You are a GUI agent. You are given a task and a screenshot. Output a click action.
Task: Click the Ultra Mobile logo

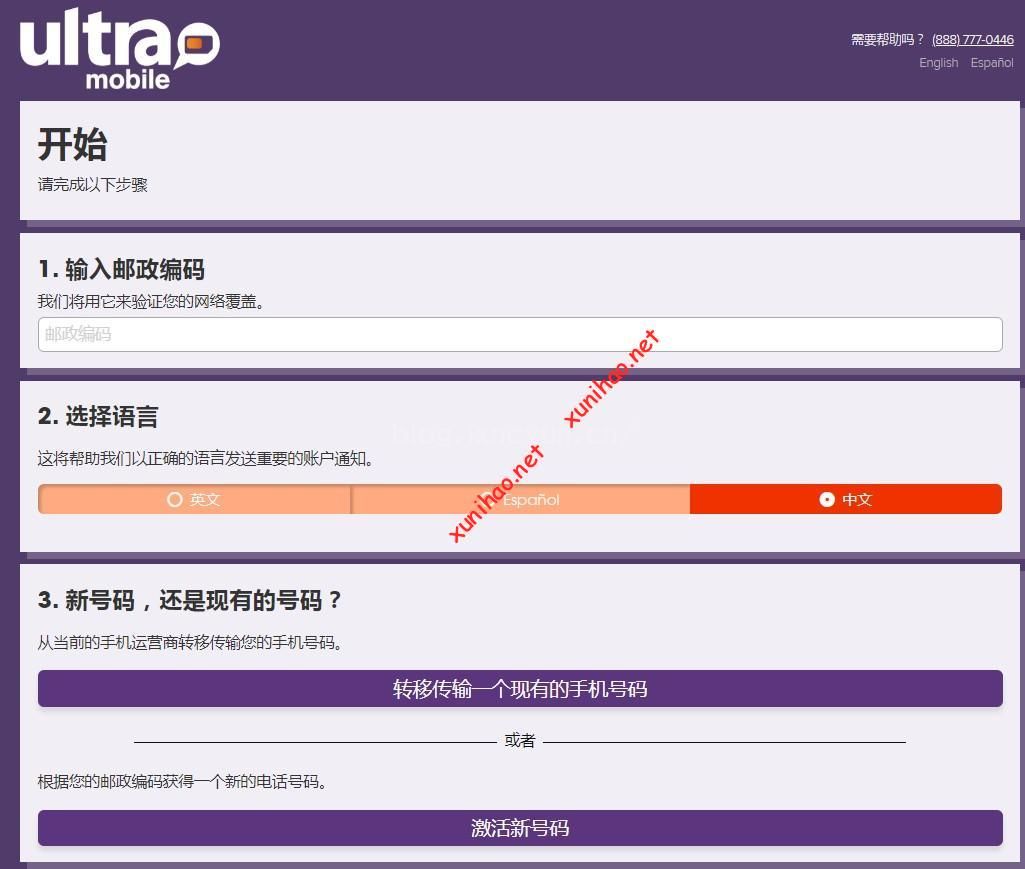[x=120, y=49]
